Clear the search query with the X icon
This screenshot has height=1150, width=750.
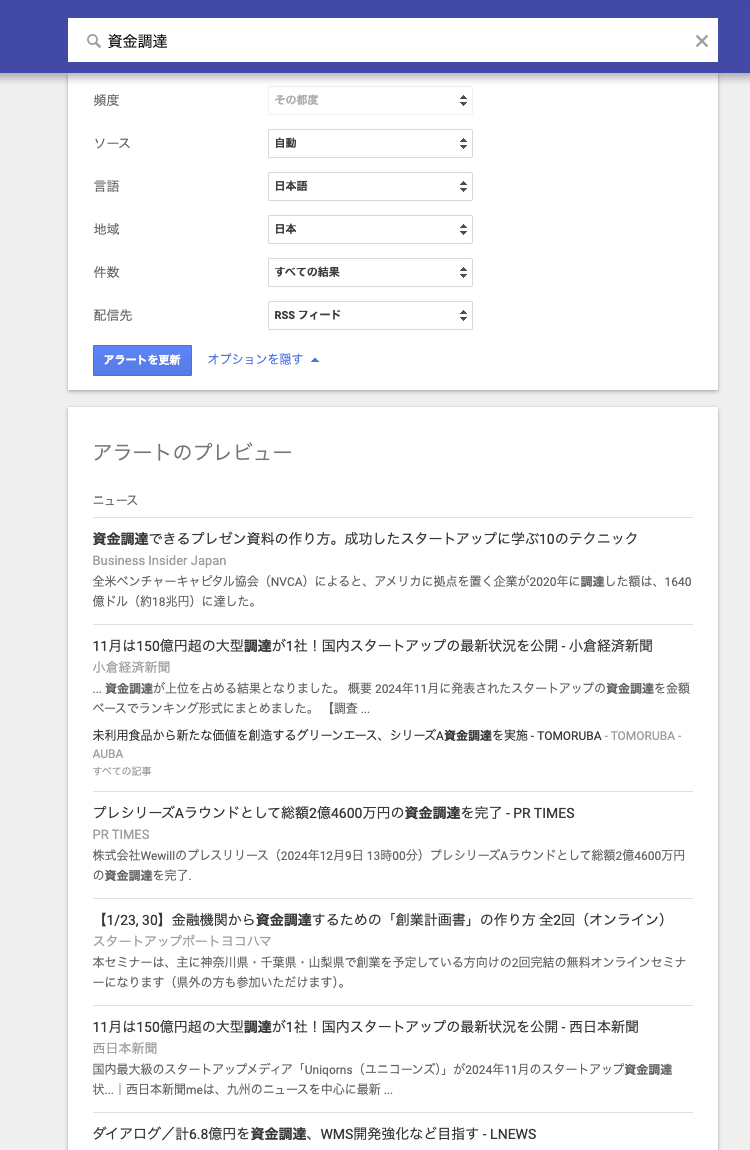pos(702,41)
